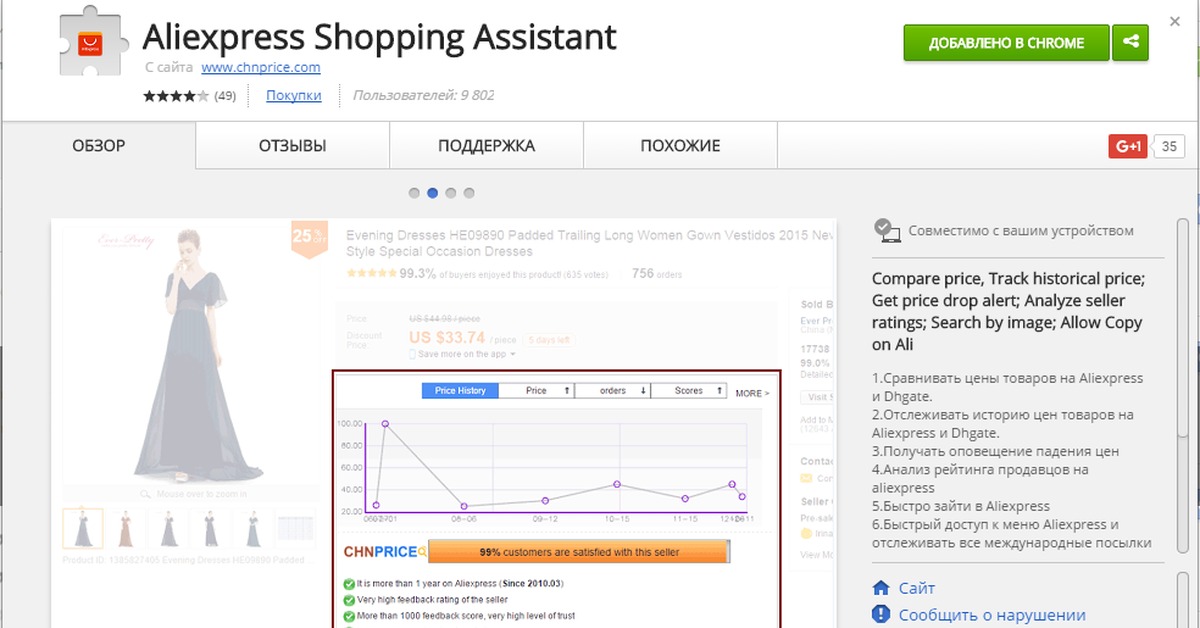Click the device compatibility checkmark icon
This screenshot has width=1200, height=628.
point(885,230)
